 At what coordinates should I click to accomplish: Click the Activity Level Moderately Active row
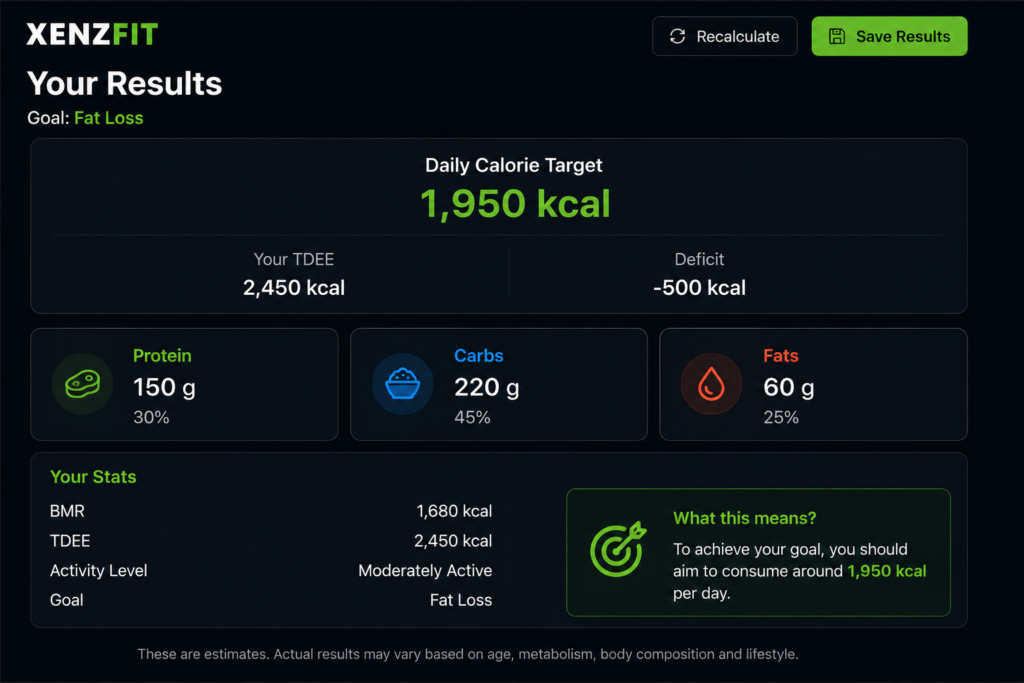tap(271, 571)
